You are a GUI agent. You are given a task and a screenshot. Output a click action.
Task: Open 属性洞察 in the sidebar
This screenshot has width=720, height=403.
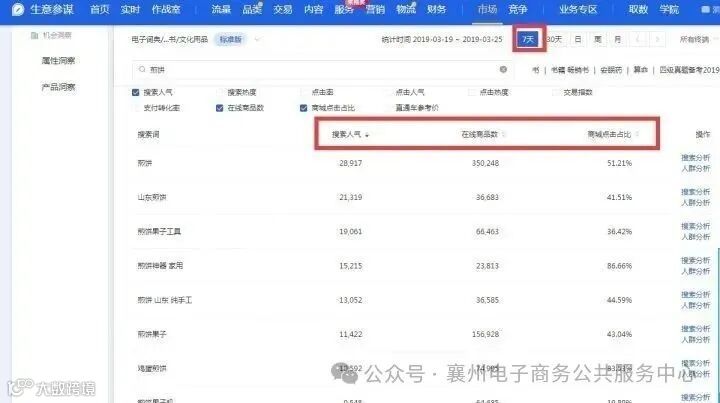coord(58,61)
